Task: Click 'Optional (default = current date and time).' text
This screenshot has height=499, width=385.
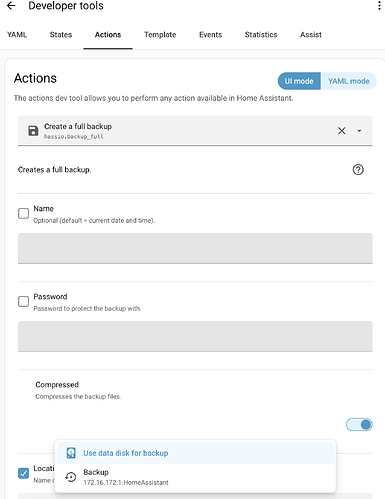Action: coord(94,221)
